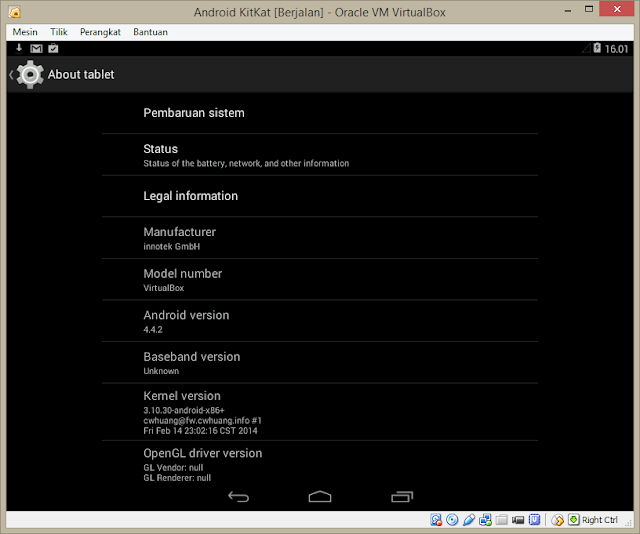
Task: Click the About tablet title
Action: click(x=81, y=74)
